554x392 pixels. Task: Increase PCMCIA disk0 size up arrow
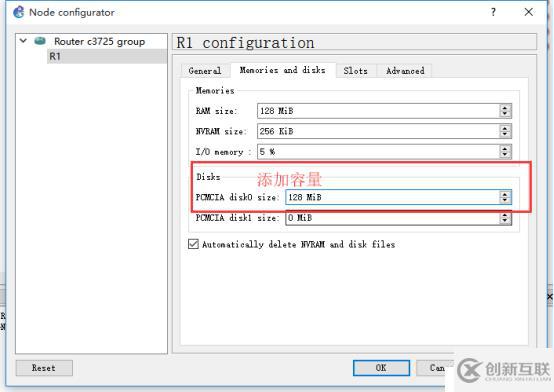coord(505,194)
